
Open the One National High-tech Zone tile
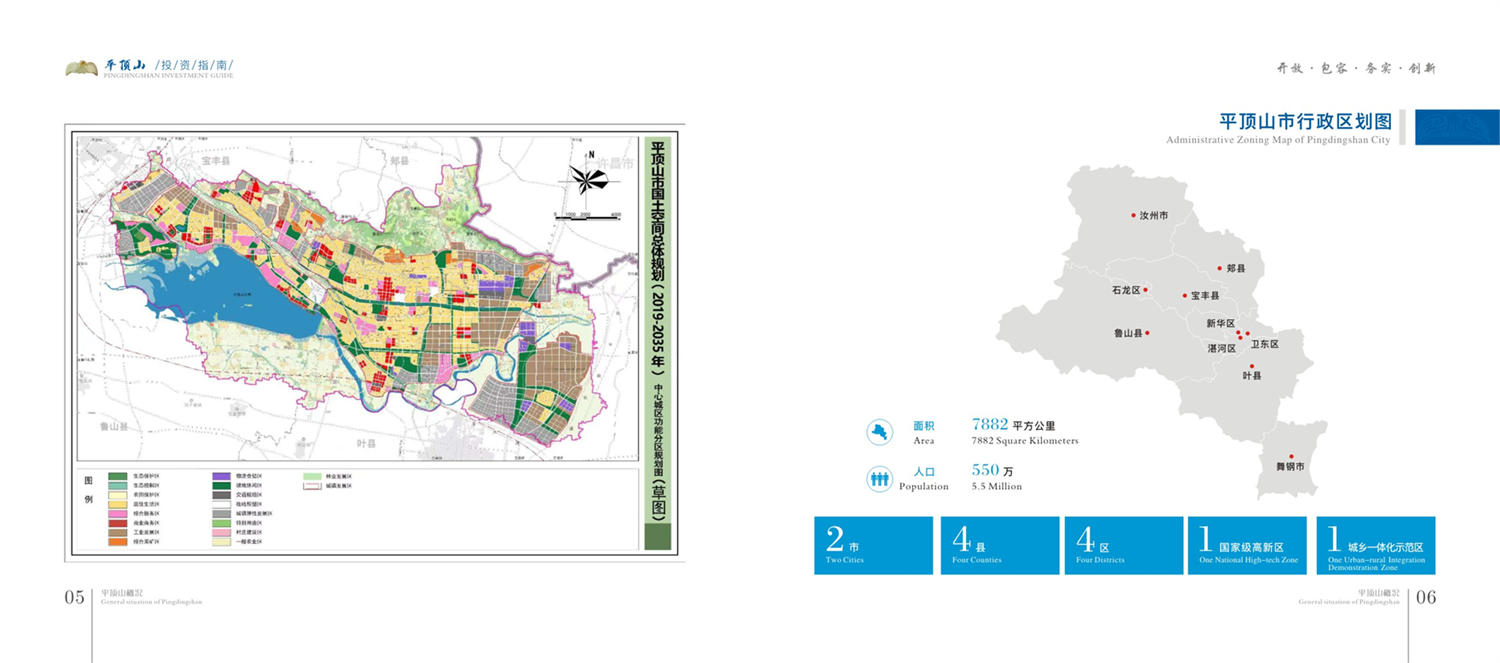pos(1246,545)
